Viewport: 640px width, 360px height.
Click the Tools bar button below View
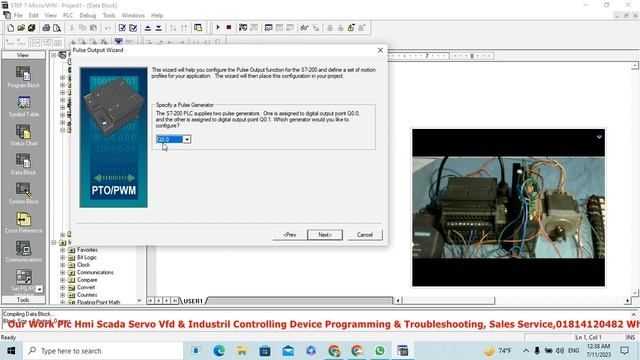click(x=23, y=300)
